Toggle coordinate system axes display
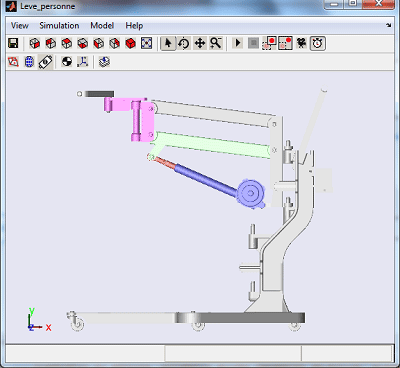Viewport: 400px width, 368px height. 83,62
